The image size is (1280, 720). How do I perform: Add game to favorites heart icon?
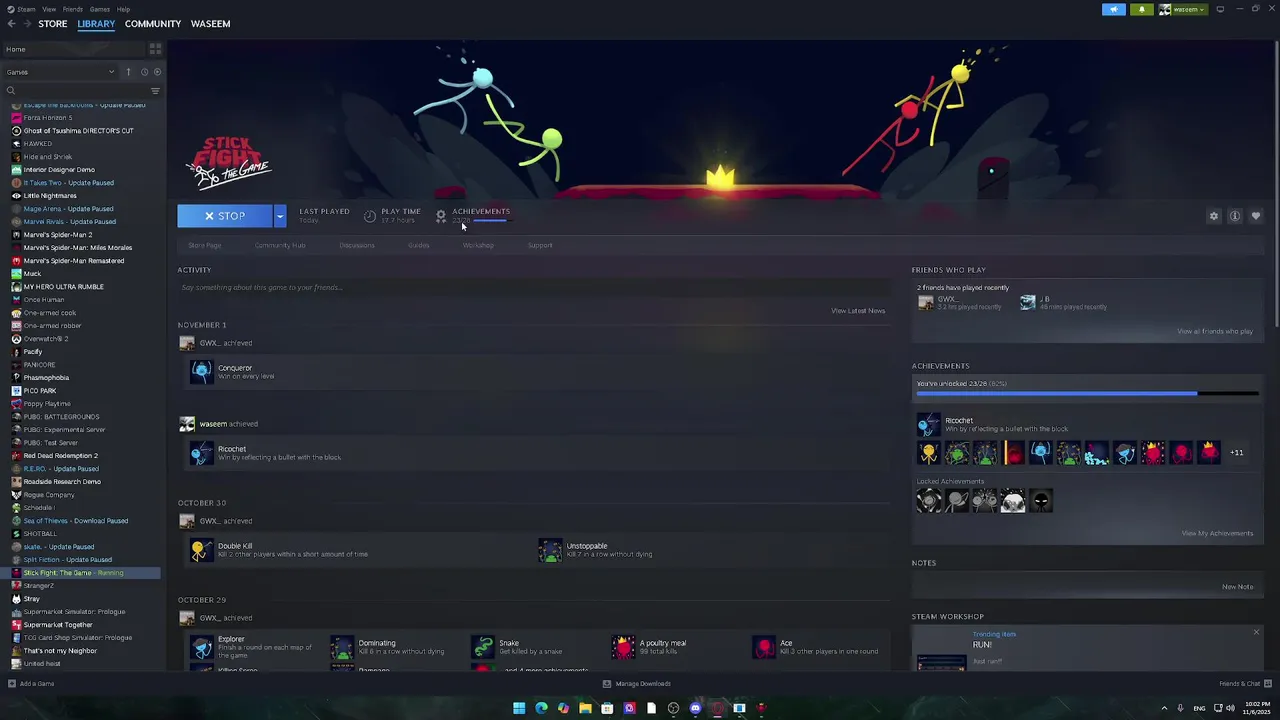[x=1256, y=216]
